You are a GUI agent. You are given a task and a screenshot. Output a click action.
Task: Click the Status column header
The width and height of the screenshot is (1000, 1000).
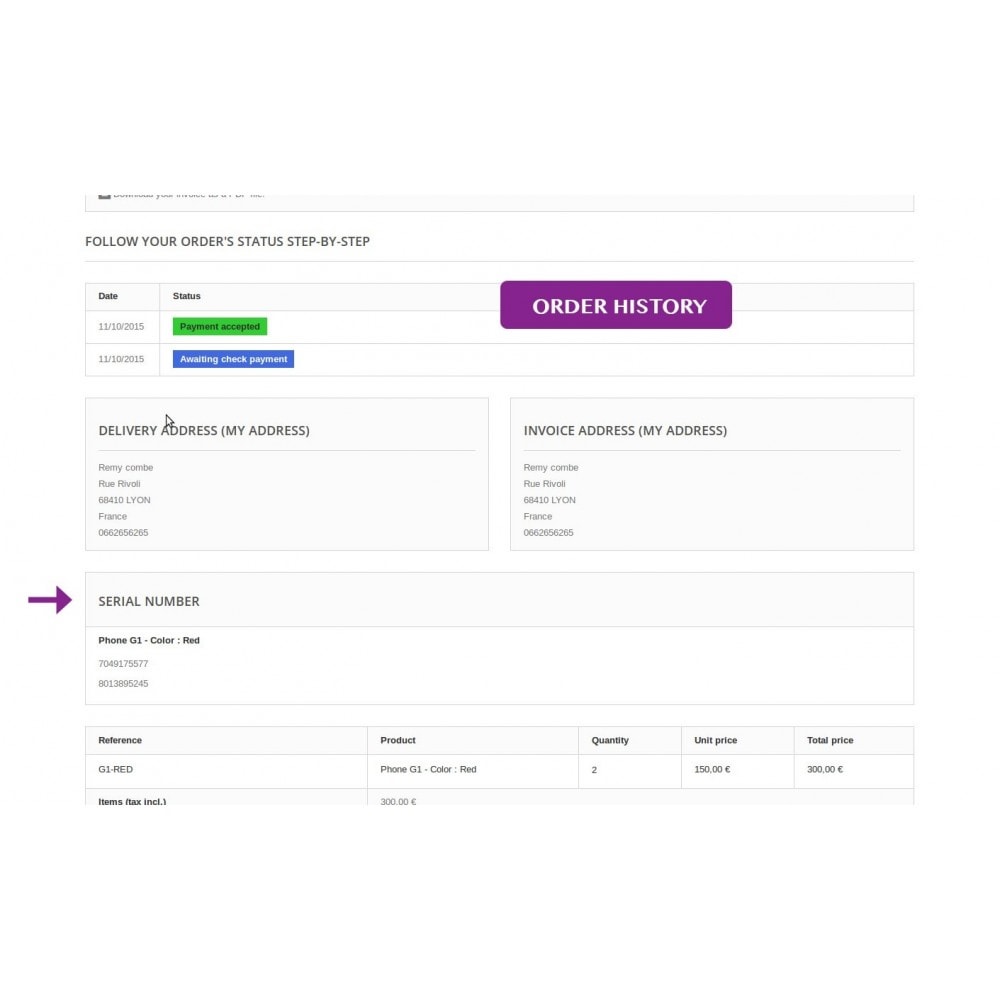[x=186, y=296]
